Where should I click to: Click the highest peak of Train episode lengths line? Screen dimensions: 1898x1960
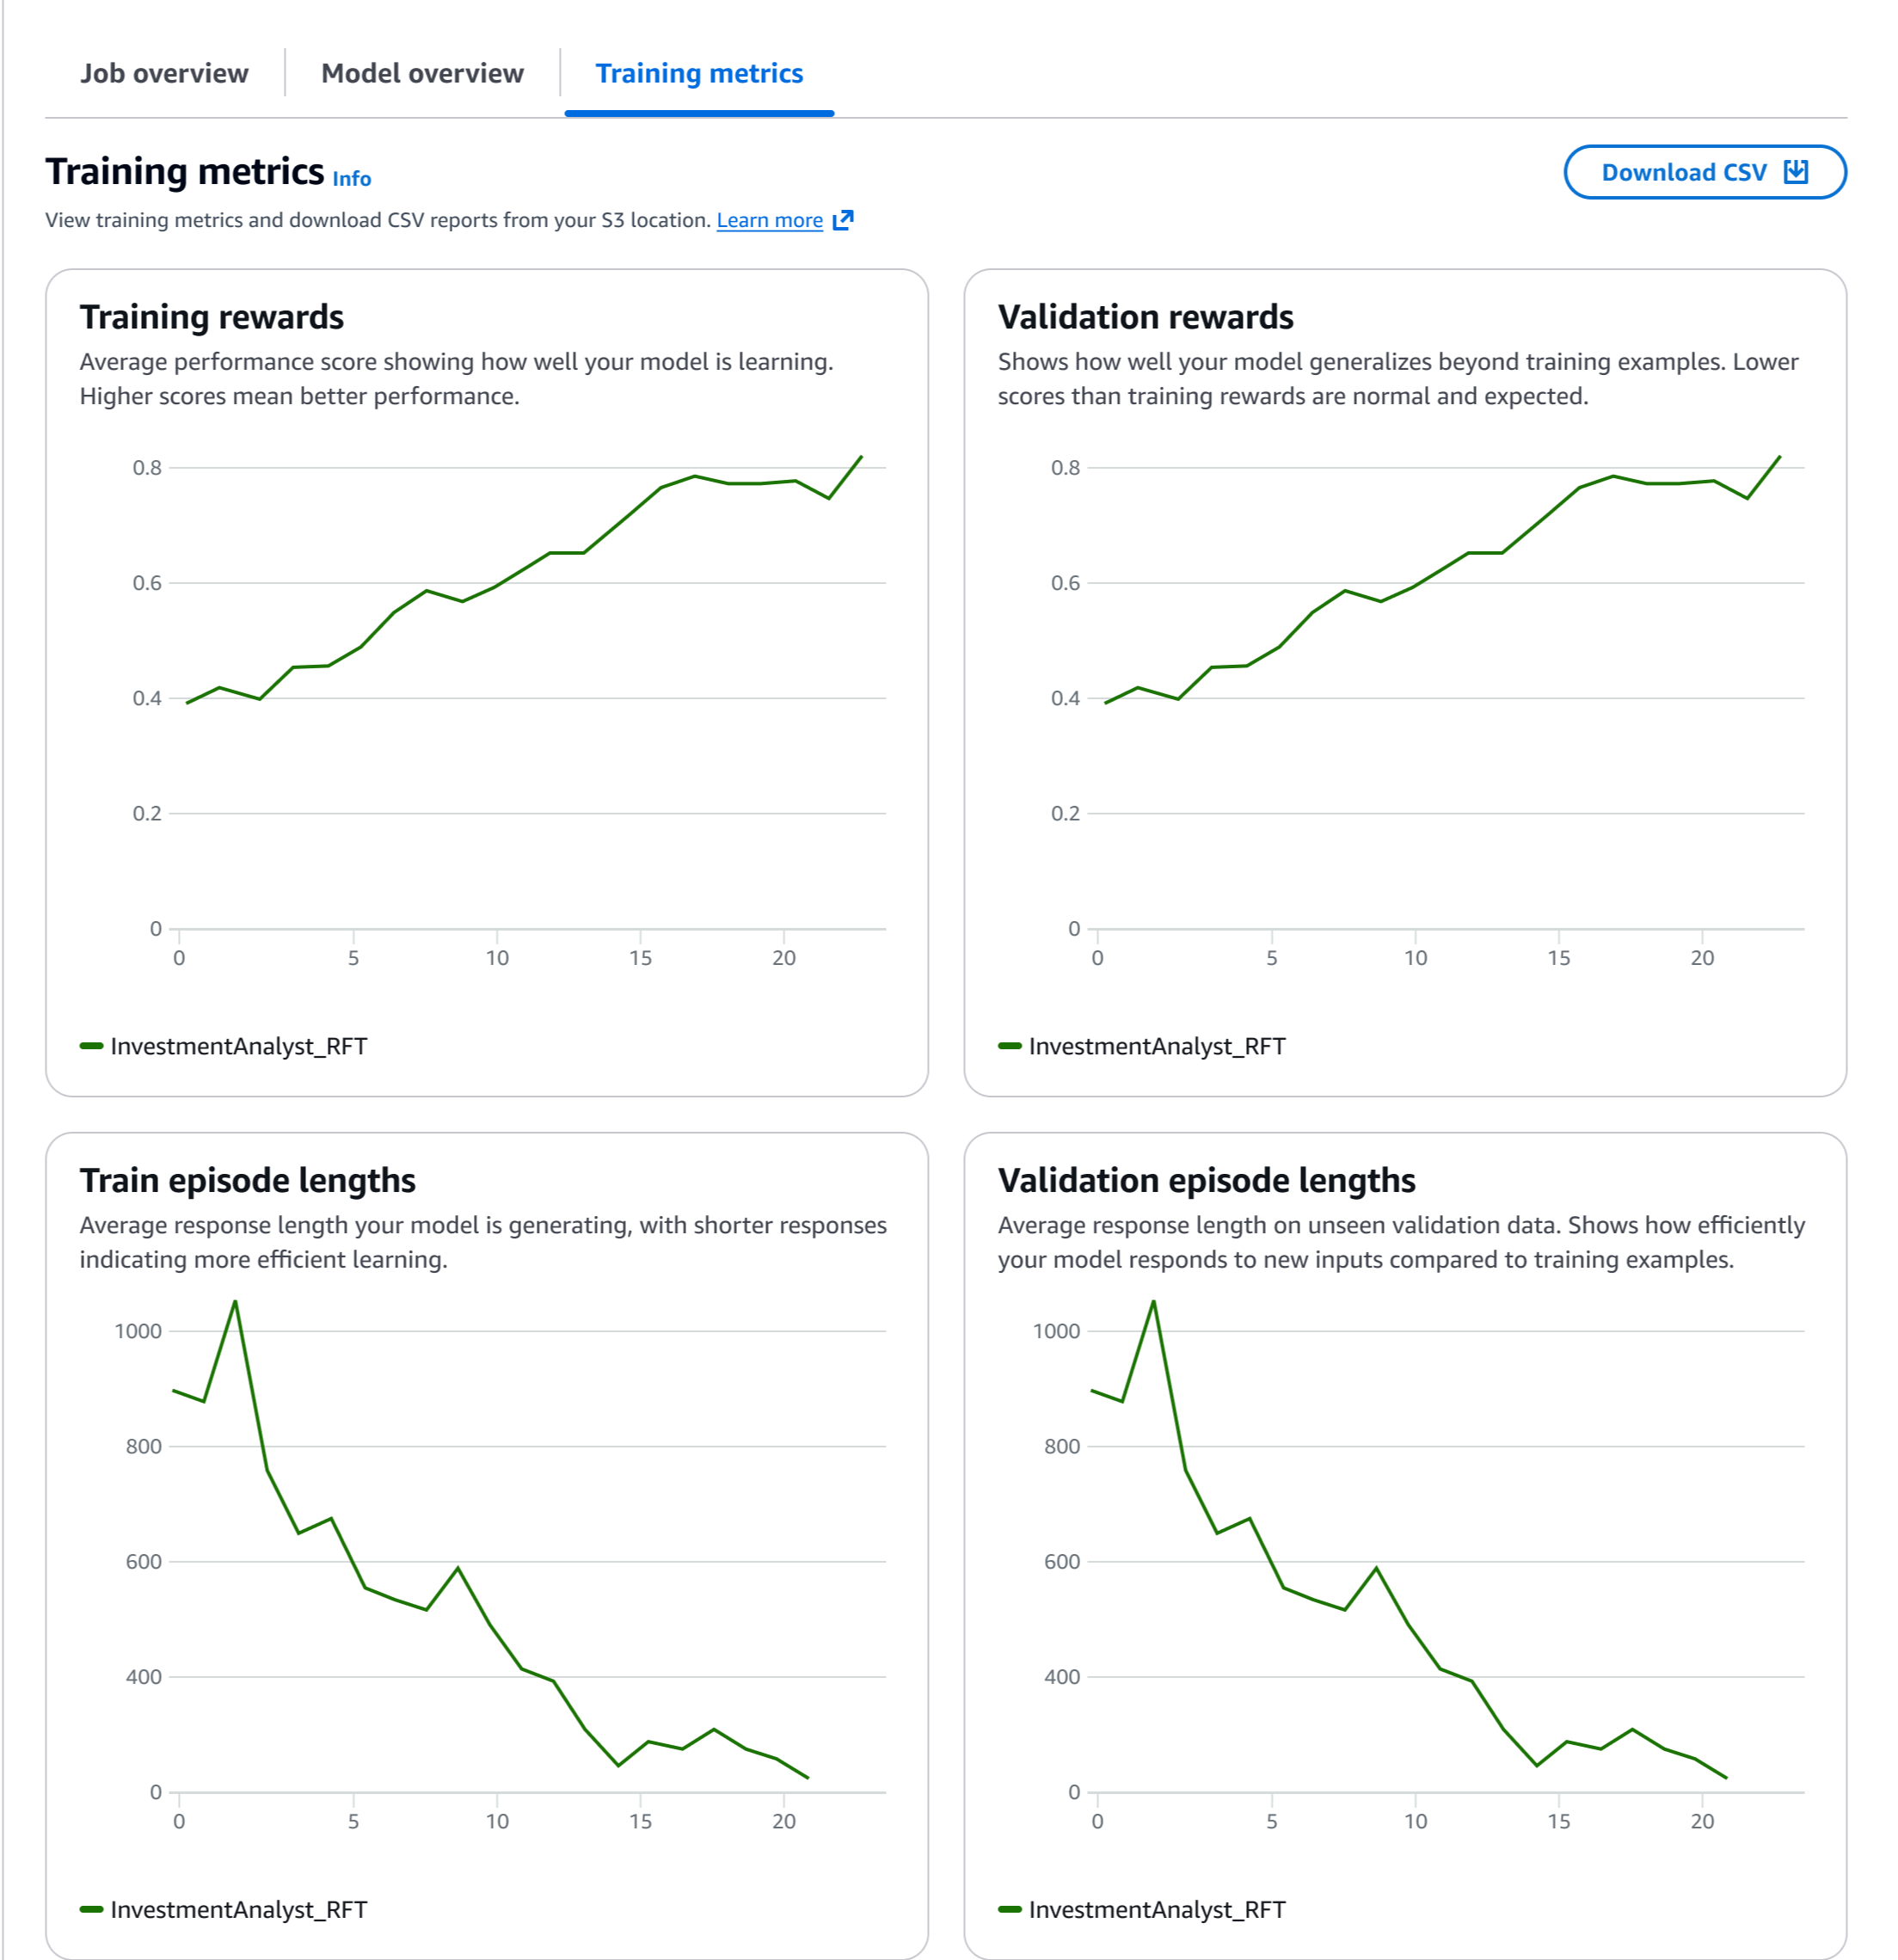(x=235, y=1301)
